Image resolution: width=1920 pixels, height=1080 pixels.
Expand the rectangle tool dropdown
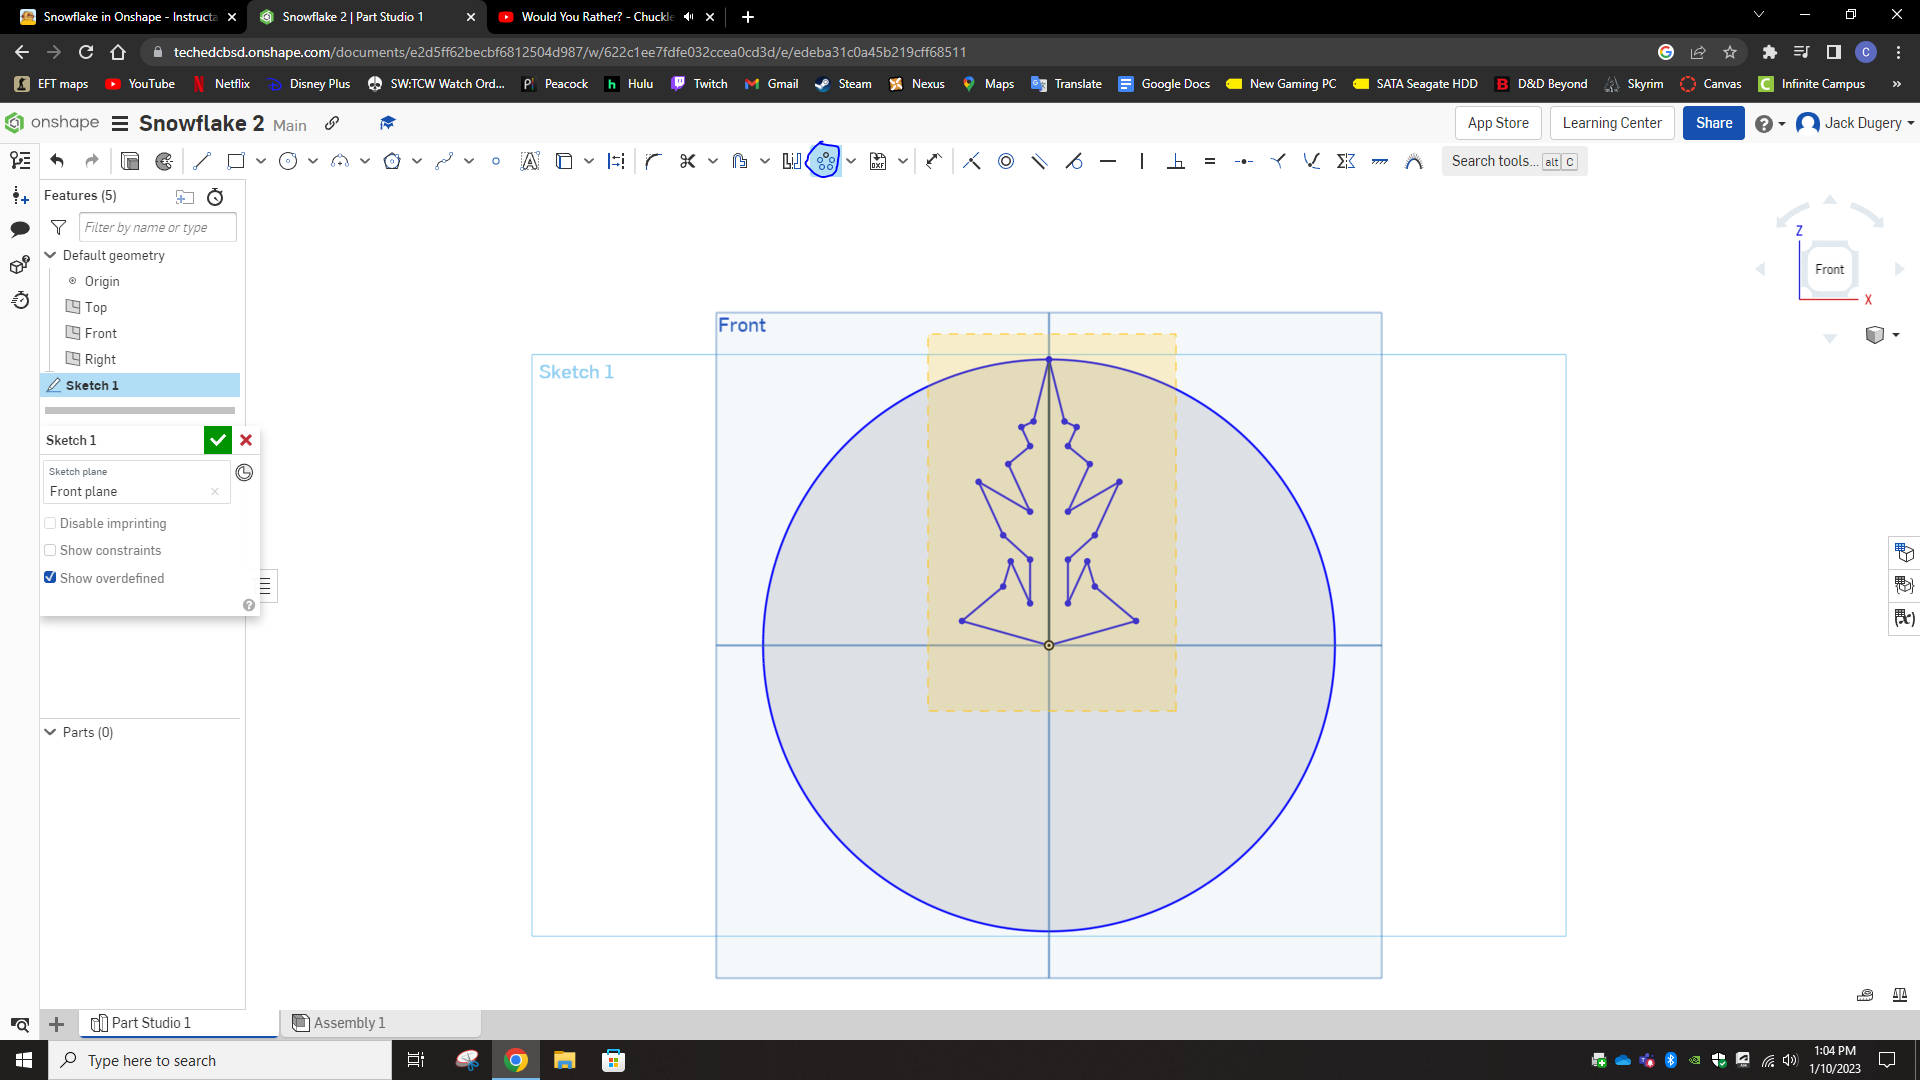[259, 160]
